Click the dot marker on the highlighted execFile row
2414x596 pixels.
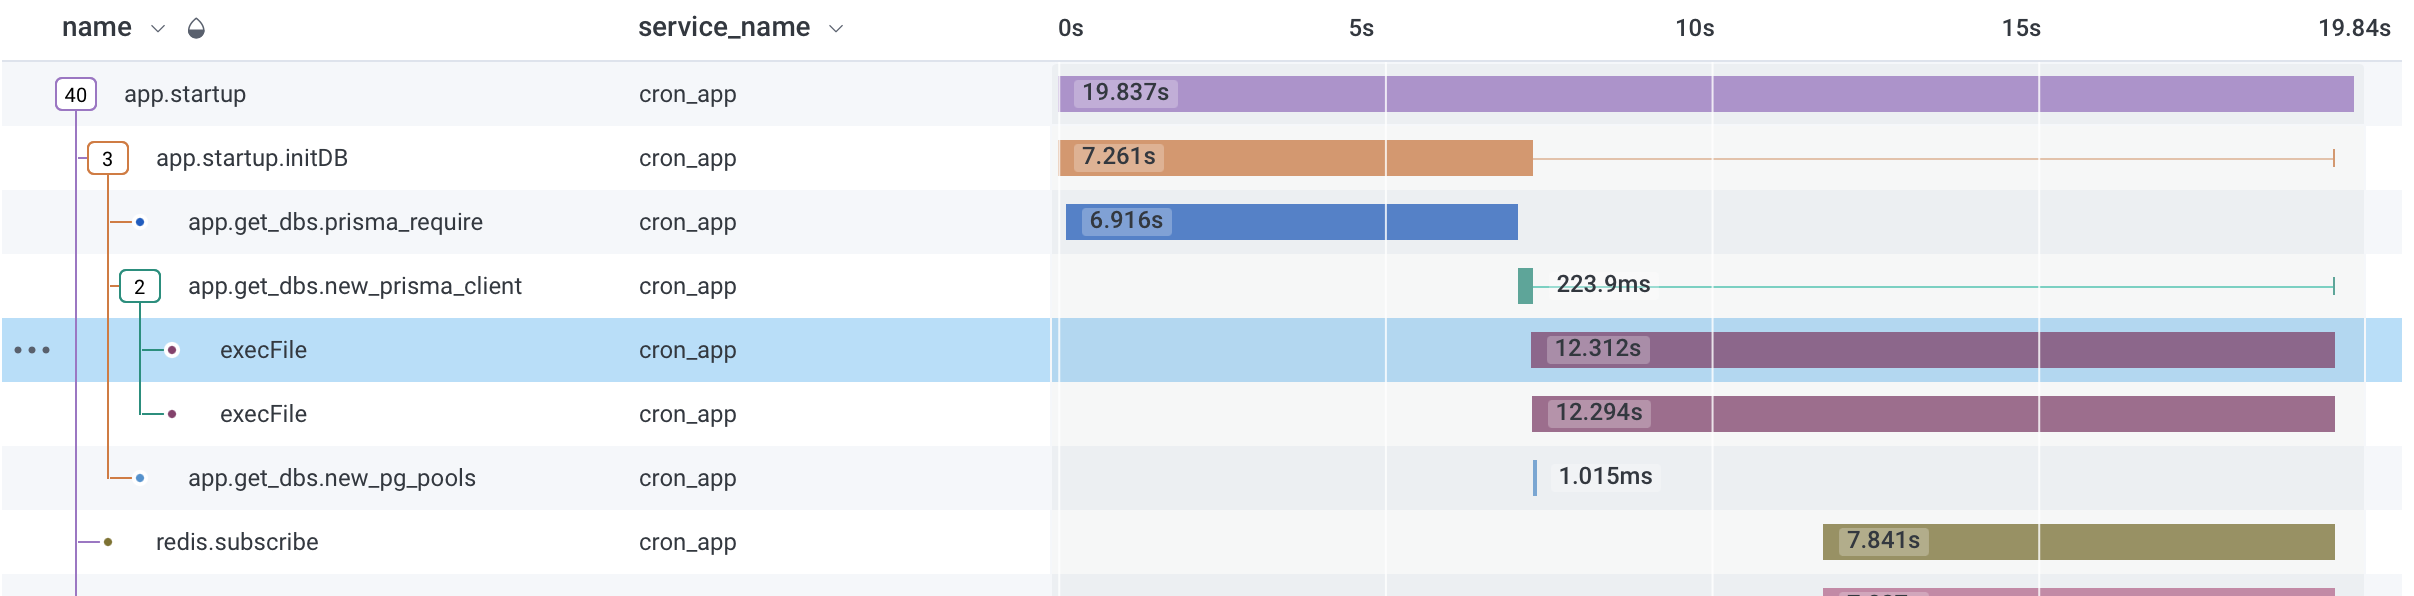click(173, 349)
